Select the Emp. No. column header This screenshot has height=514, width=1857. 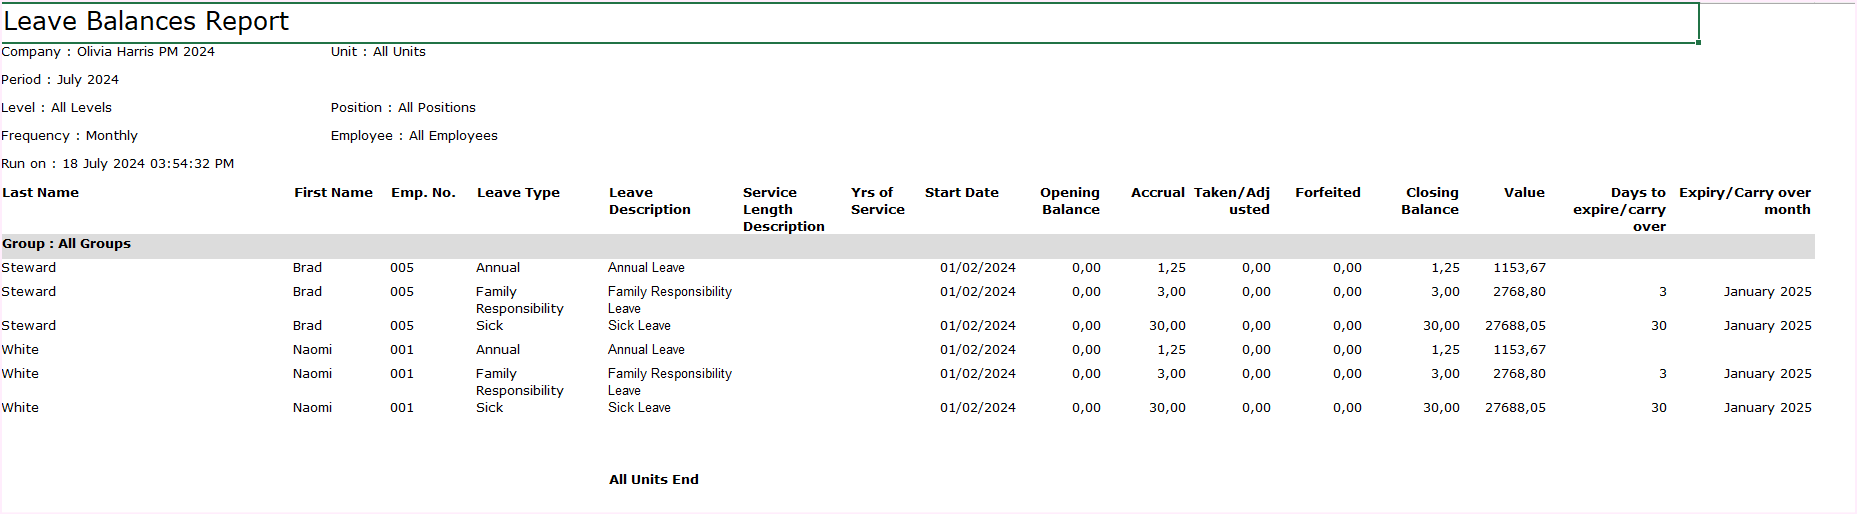[423, 193]
